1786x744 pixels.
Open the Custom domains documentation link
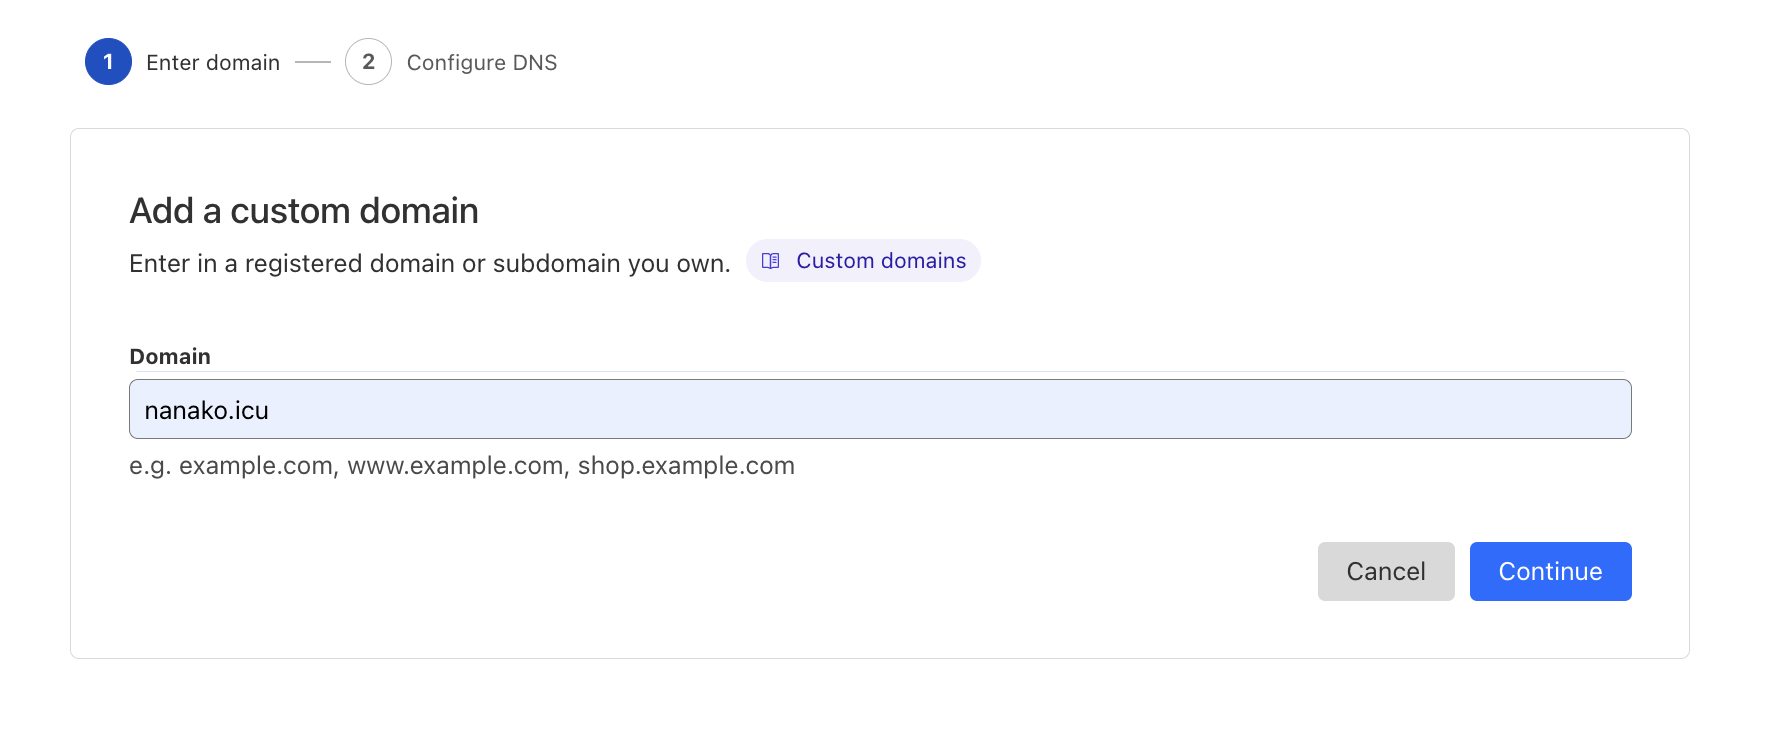pos(880,261)
